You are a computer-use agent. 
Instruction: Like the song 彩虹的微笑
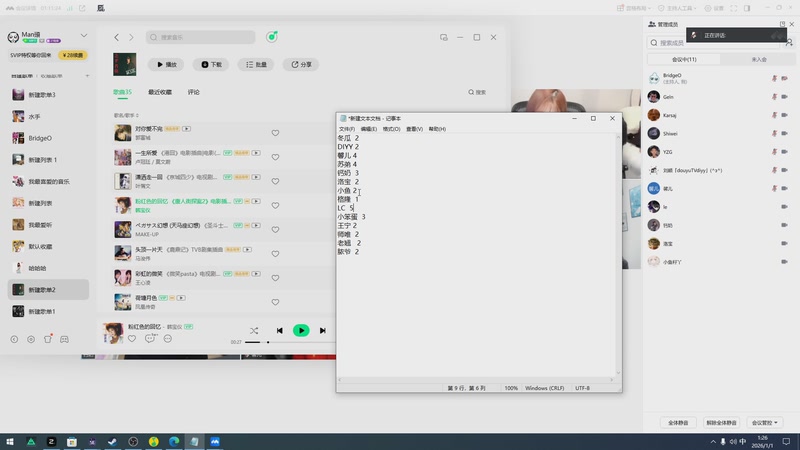[x=276, y=278]
